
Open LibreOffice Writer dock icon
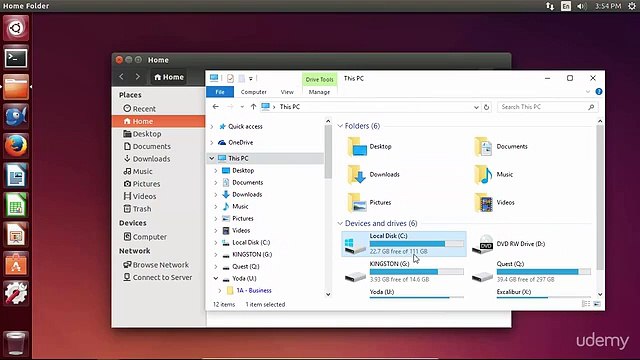coord(16,175)
